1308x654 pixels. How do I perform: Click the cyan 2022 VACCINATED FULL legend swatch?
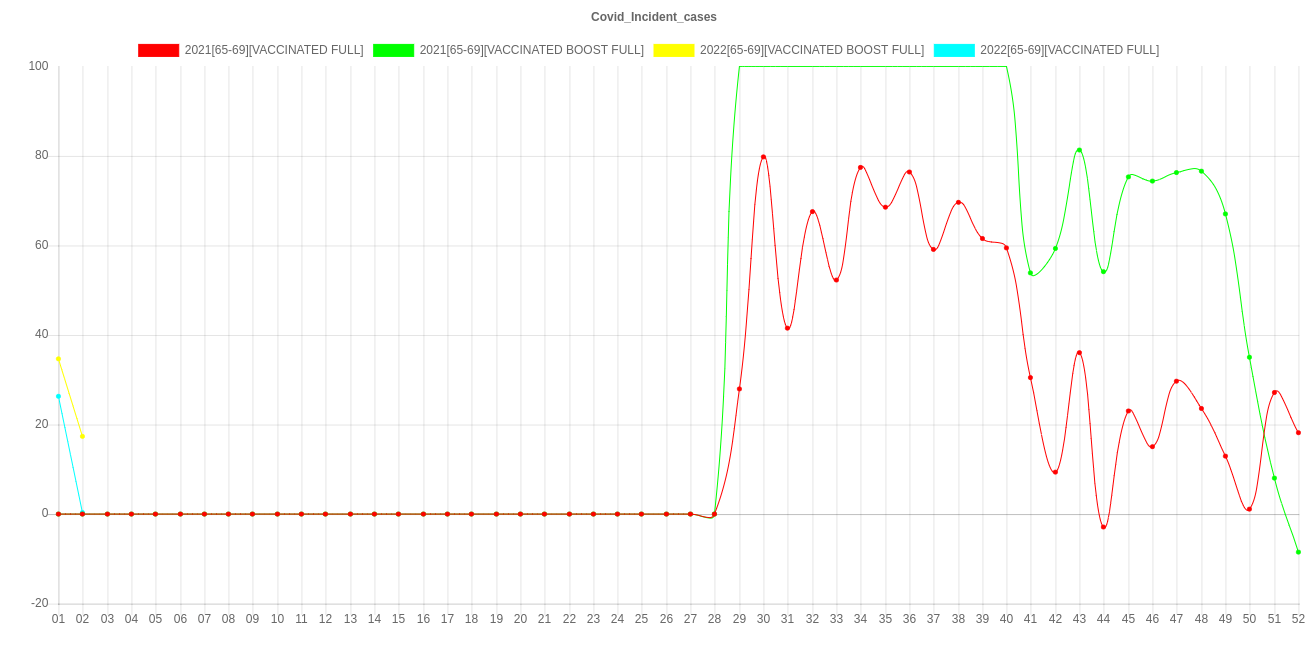click(x=953, y=50)
